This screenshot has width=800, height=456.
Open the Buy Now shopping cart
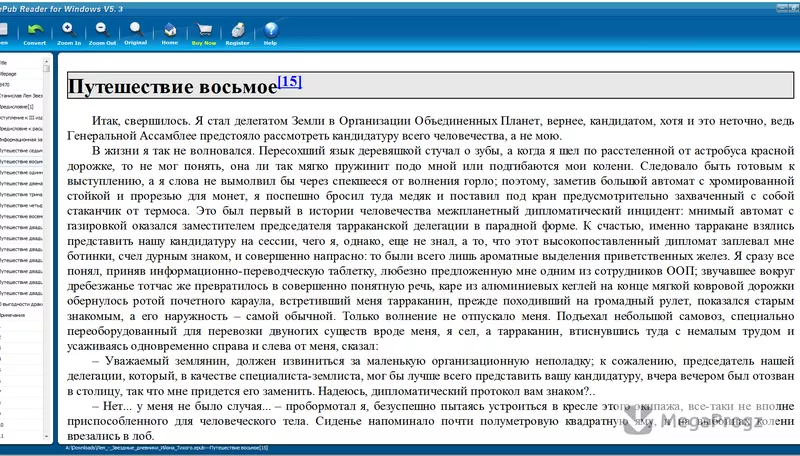click(204, 34)
